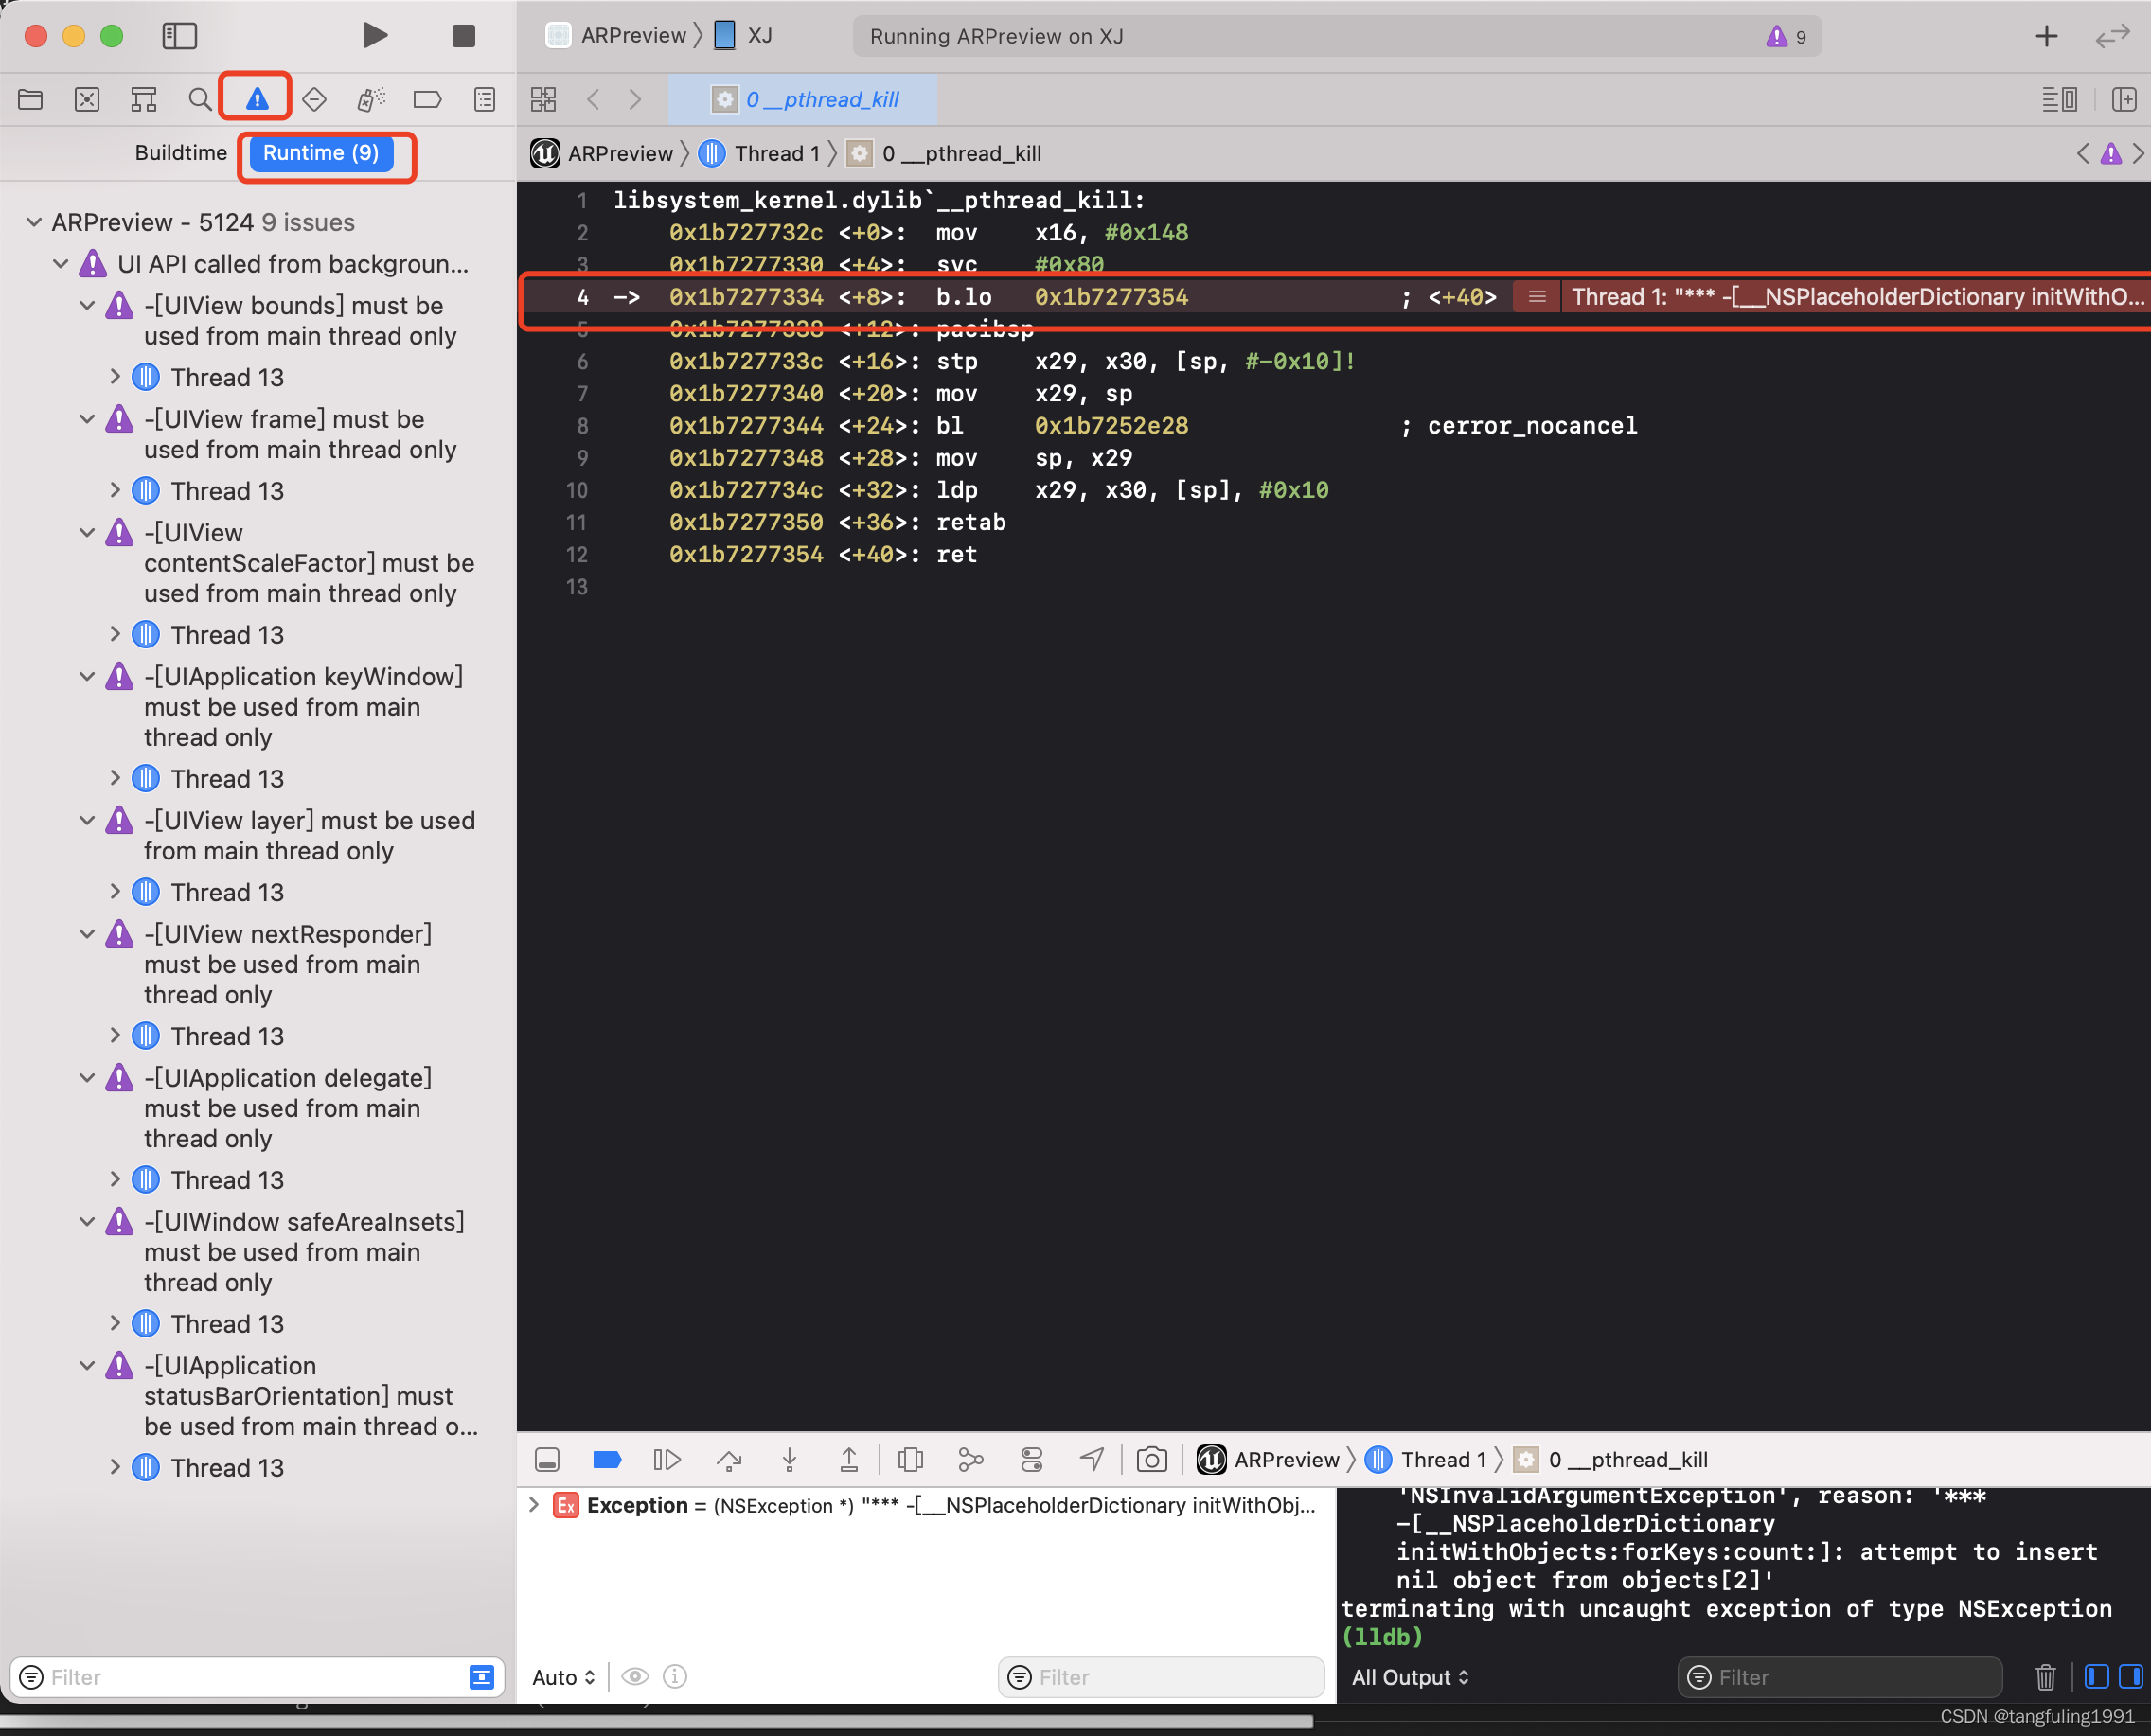Open the Find navigator magnifier icon
Image resolution: width=2151 pixels, height=1736 pixels.
(200, 99)
